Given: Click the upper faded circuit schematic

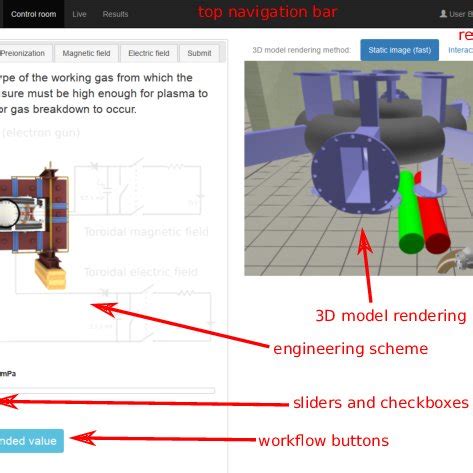Looking at the screenshot, I should 137,188.
